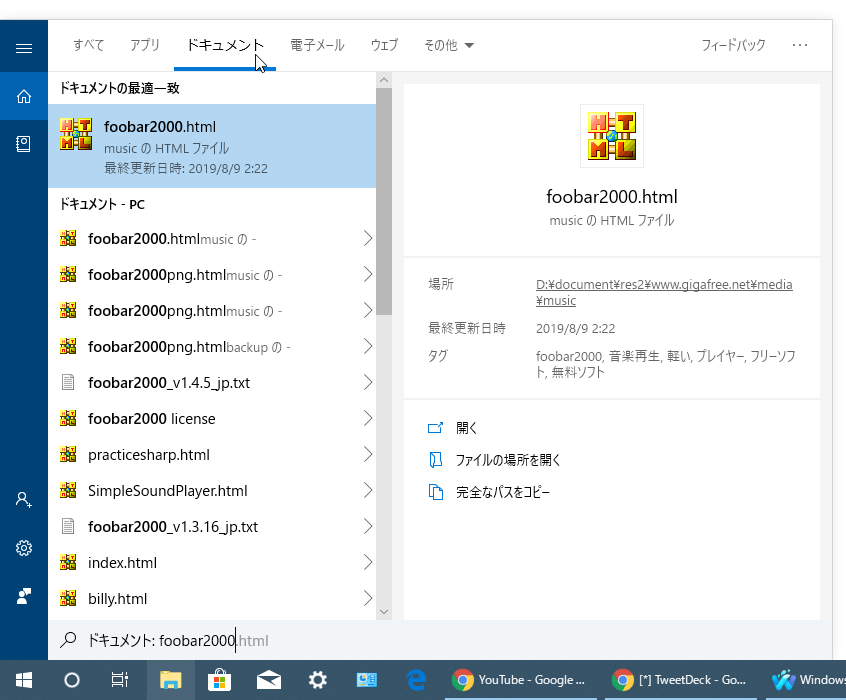Viewport: 846px width, 700px height.
Task: Select foobar2000_v1.3.16_jp.txt result
Action: [212, 526]
